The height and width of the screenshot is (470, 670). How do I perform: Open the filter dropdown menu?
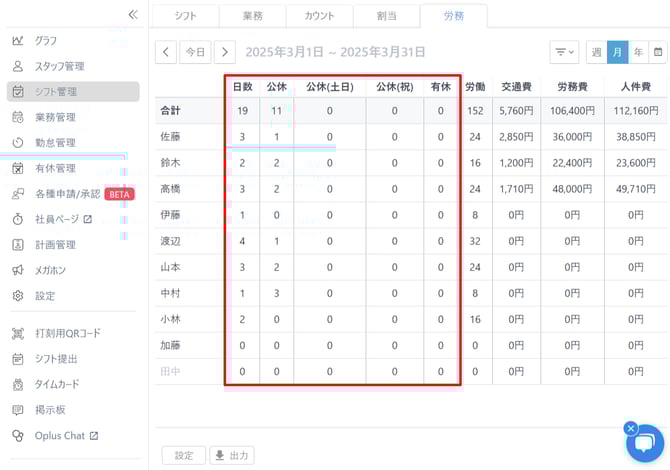pos(564,52)
